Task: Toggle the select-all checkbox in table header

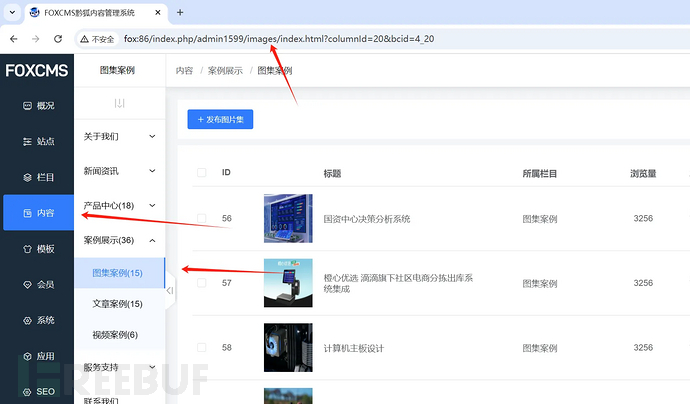Action: pos(202,173)
